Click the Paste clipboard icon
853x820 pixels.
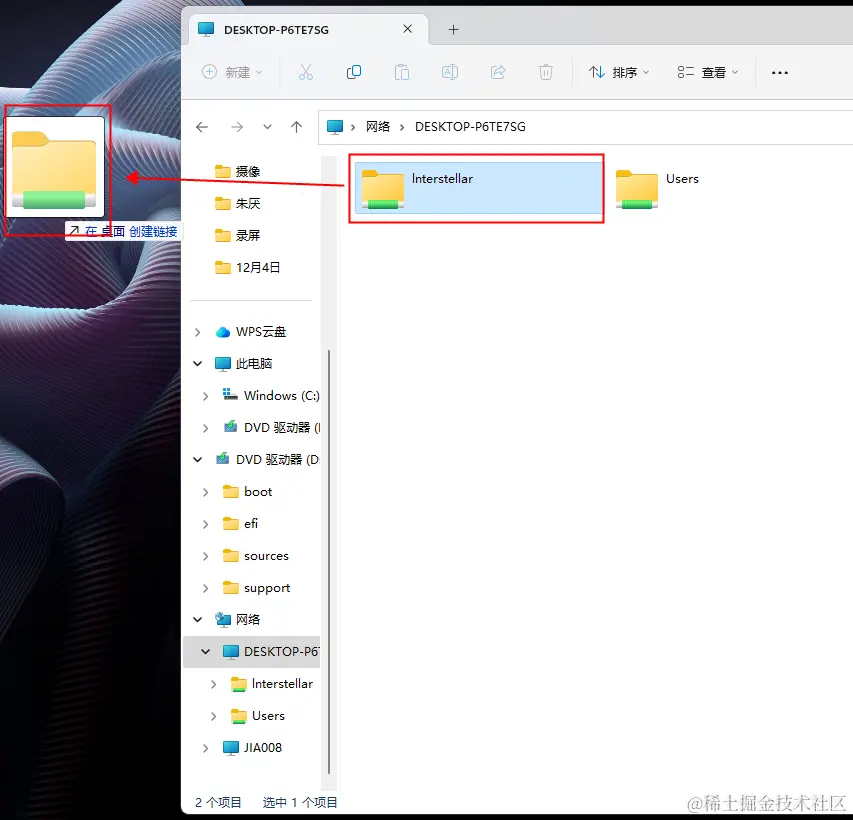(x=402, y=72)
